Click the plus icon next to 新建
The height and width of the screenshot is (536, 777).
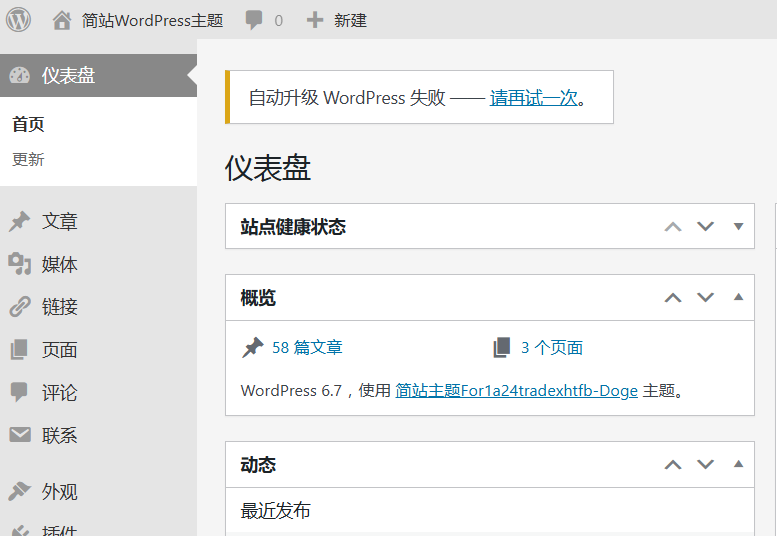click(315, 20)
